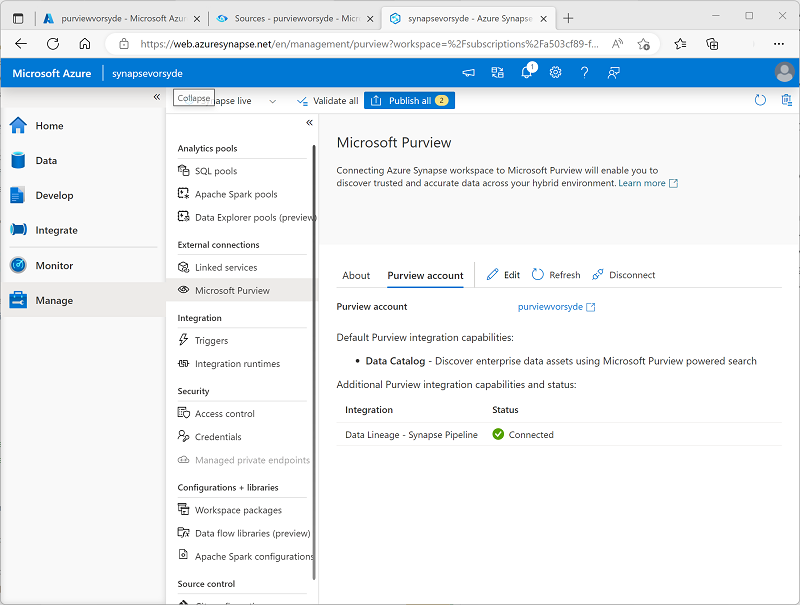Toggle the read aloud icon

(x=617, y=44)
